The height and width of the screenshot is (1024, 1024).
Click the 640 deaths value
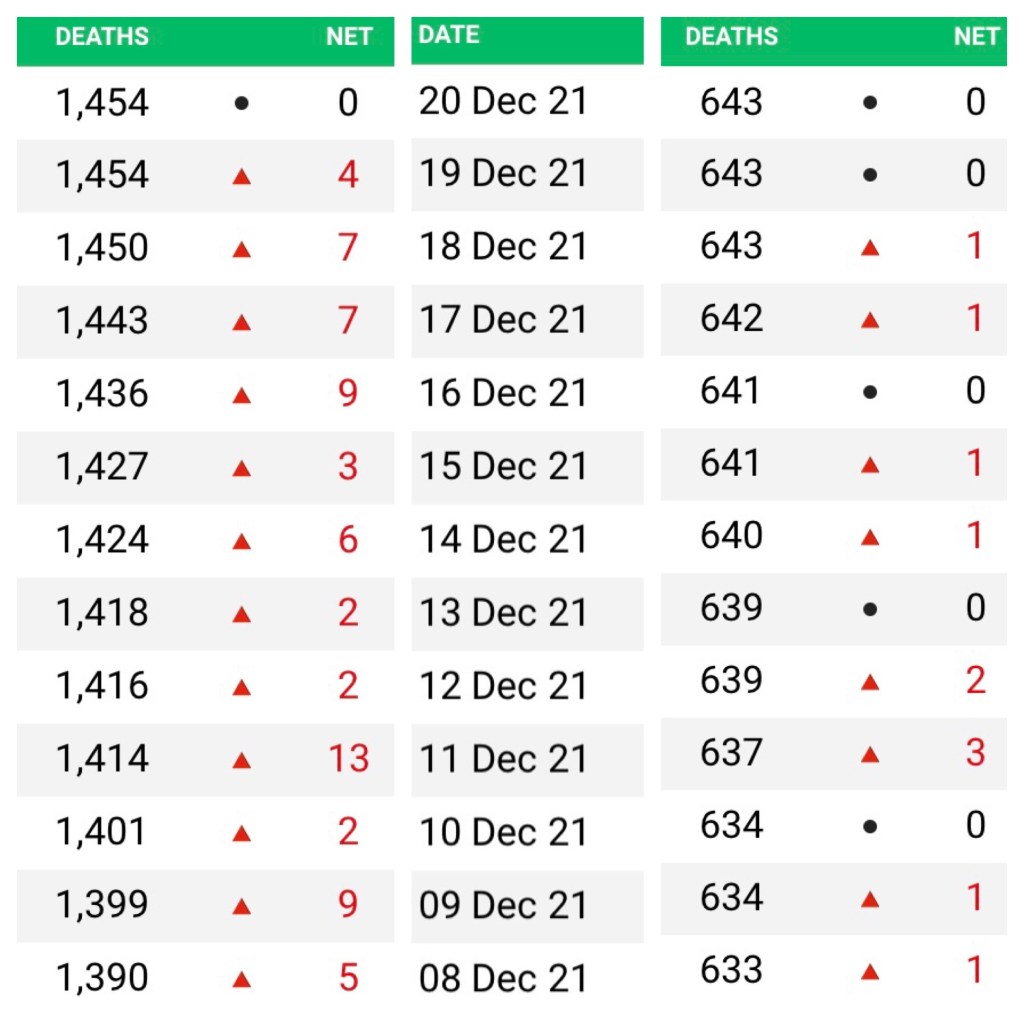click(x=731, y=536)
